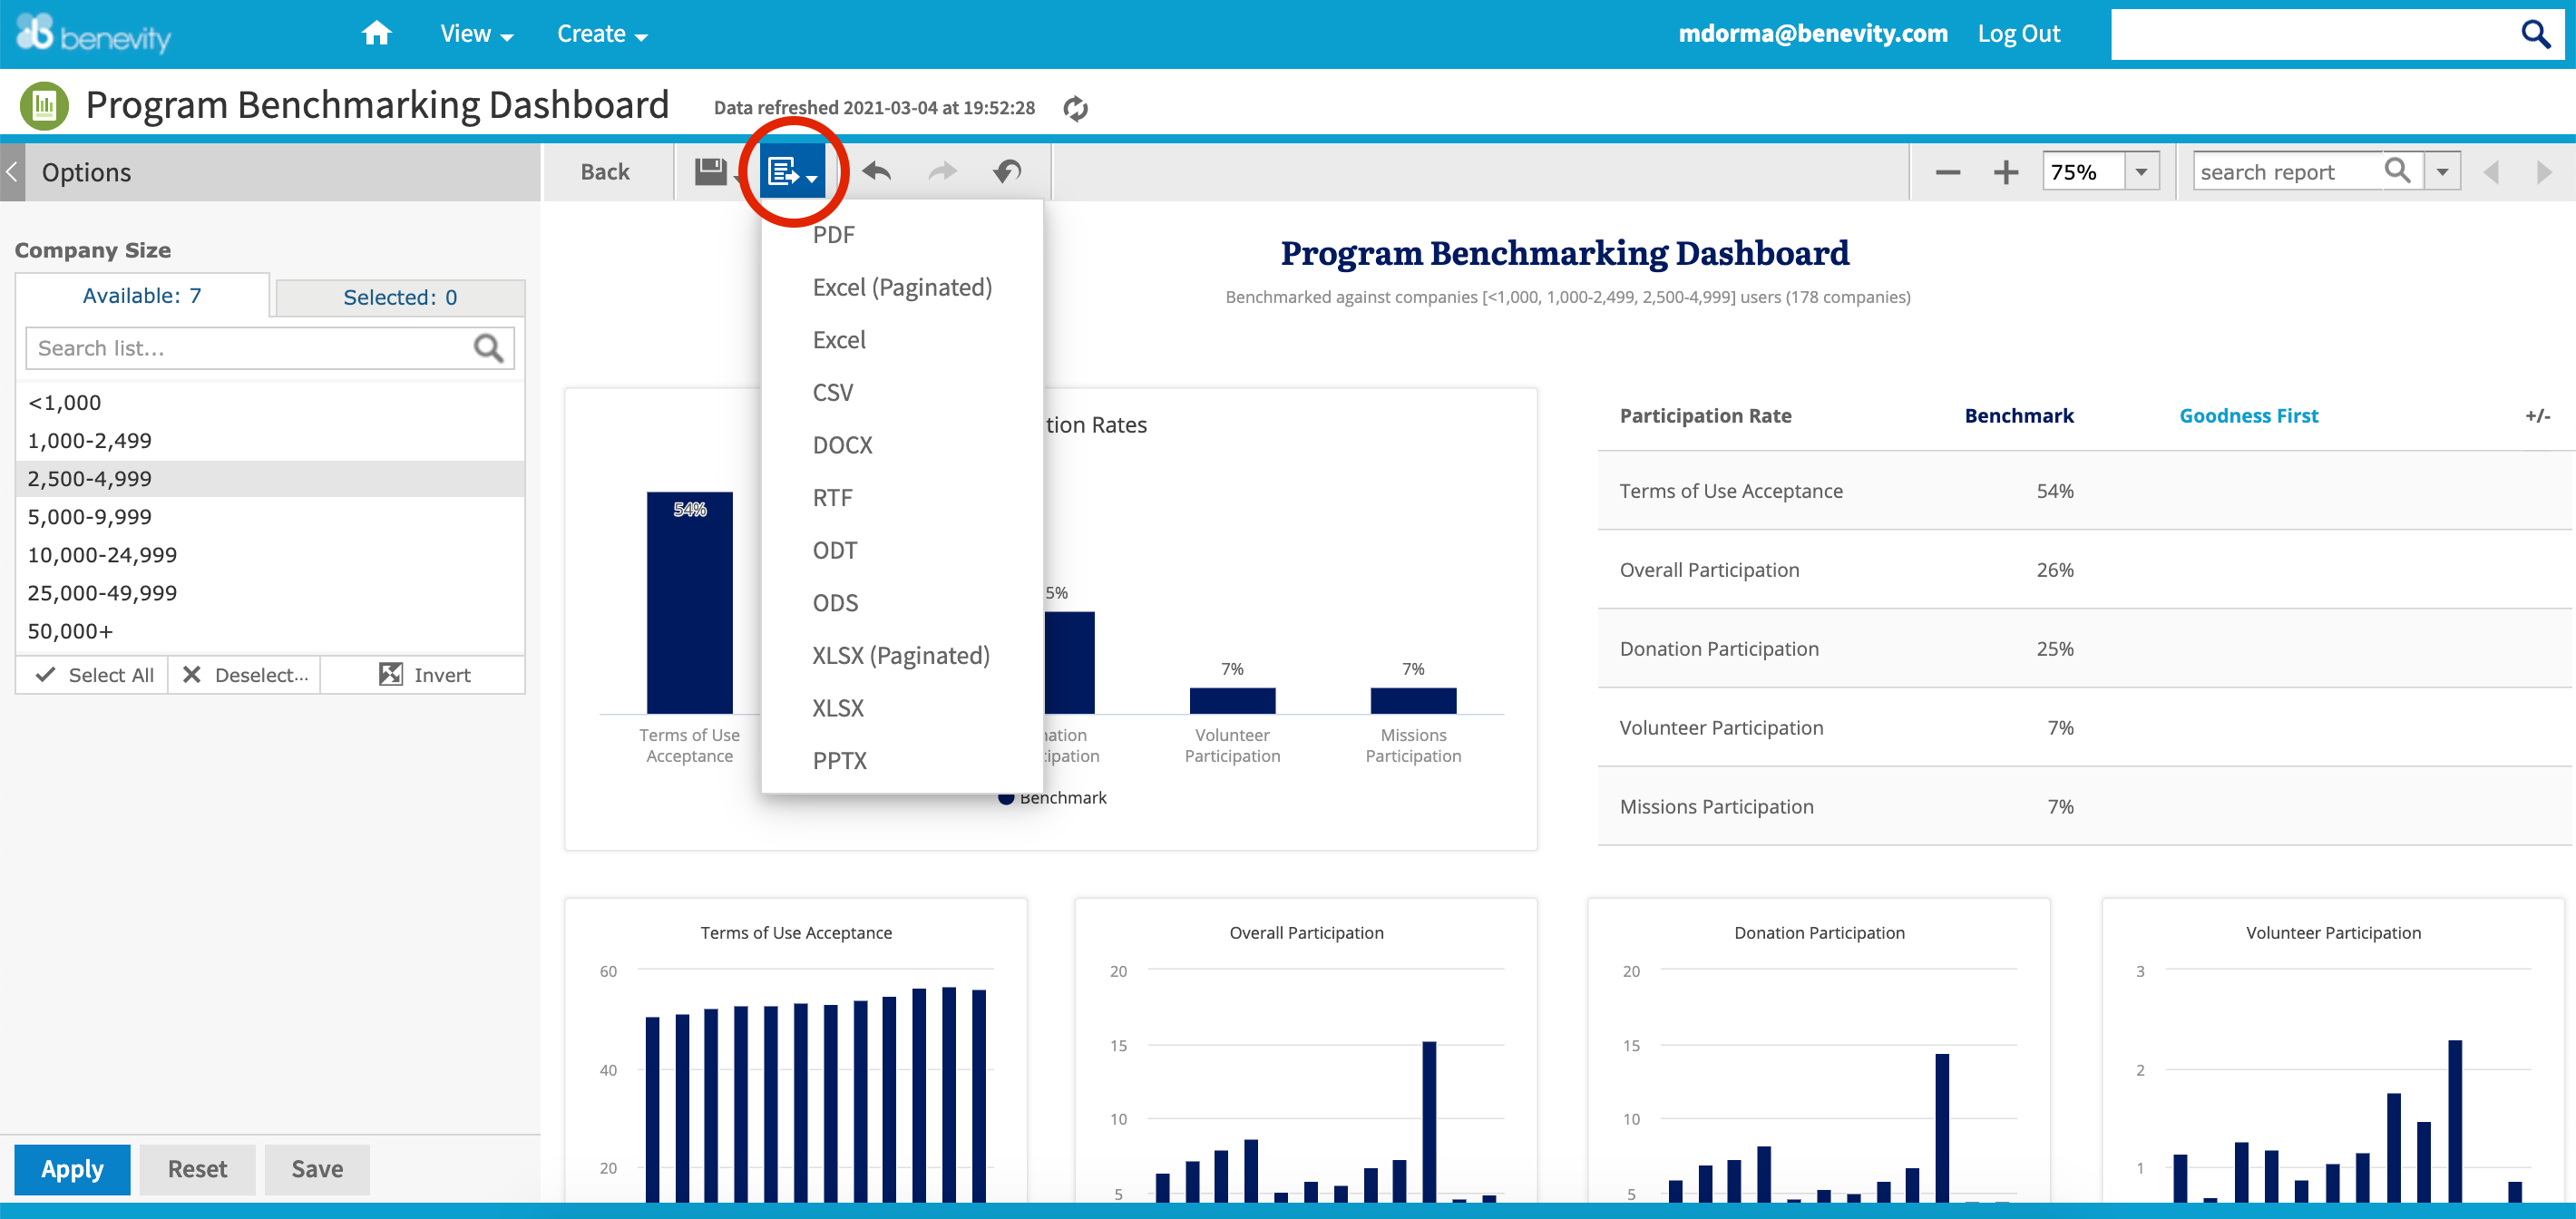The height and width of the screenshot is (1219, 2576).
Task: Click the search report magnifier icon
Action: pyautogui.click(x=2397, y=171)
